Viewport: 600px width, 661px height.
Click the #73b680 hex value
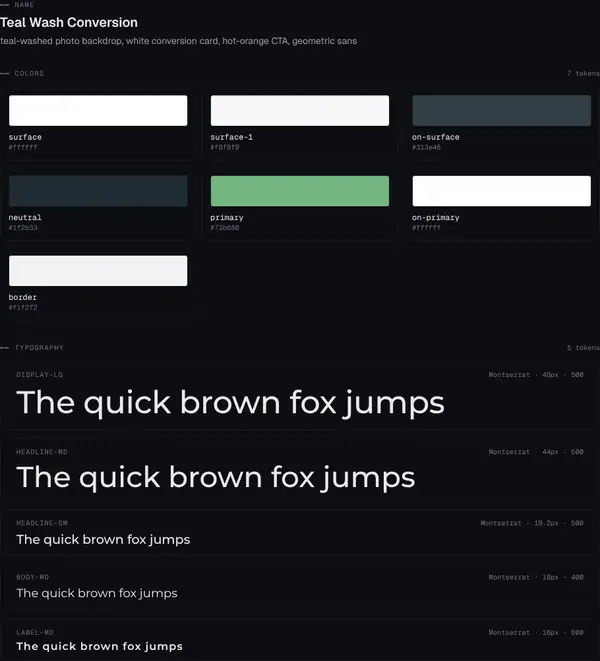[225, 228]
